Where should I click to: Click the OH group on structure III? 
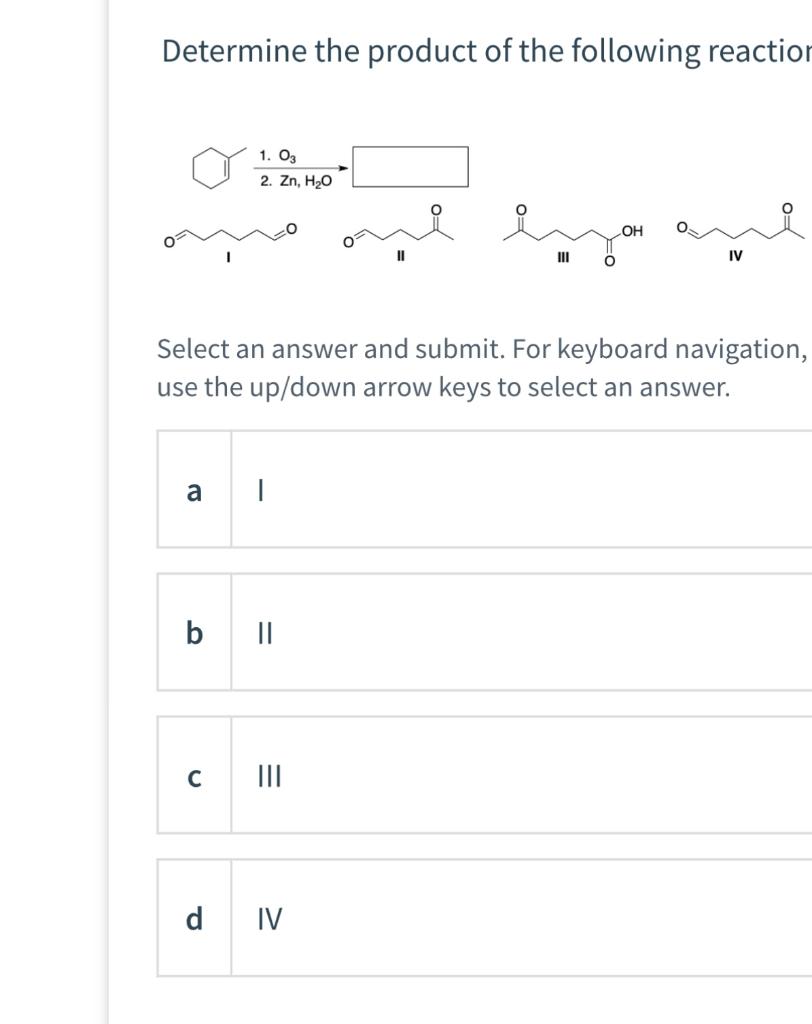coord(630,228)
